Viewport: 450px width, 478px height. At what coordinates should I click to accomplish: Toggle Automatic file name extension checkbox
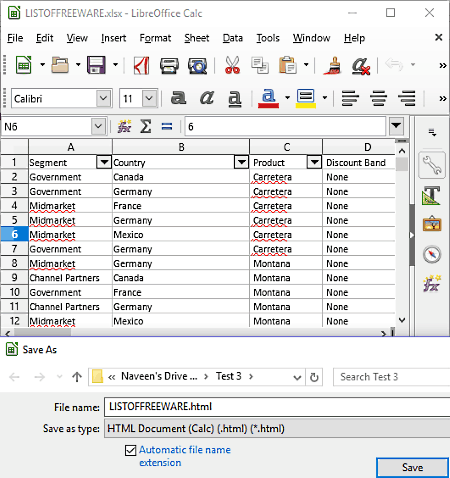[130, 450]
